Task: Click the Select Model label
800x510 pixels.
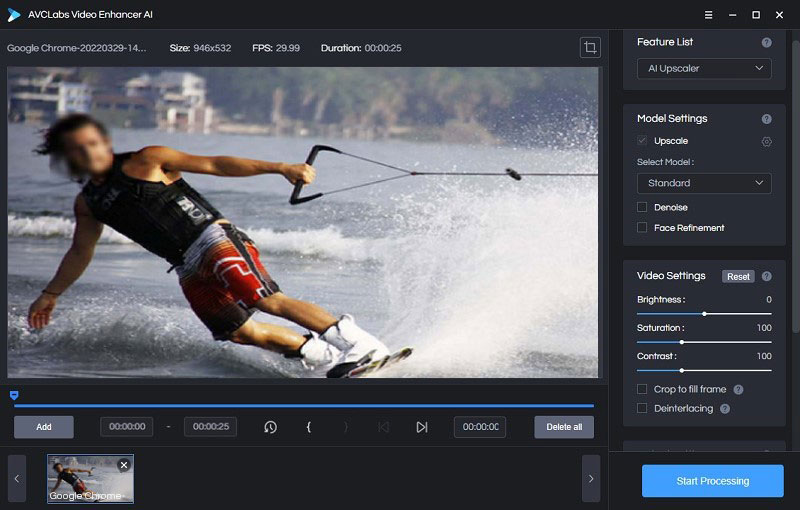Action: tap(665, 162)
